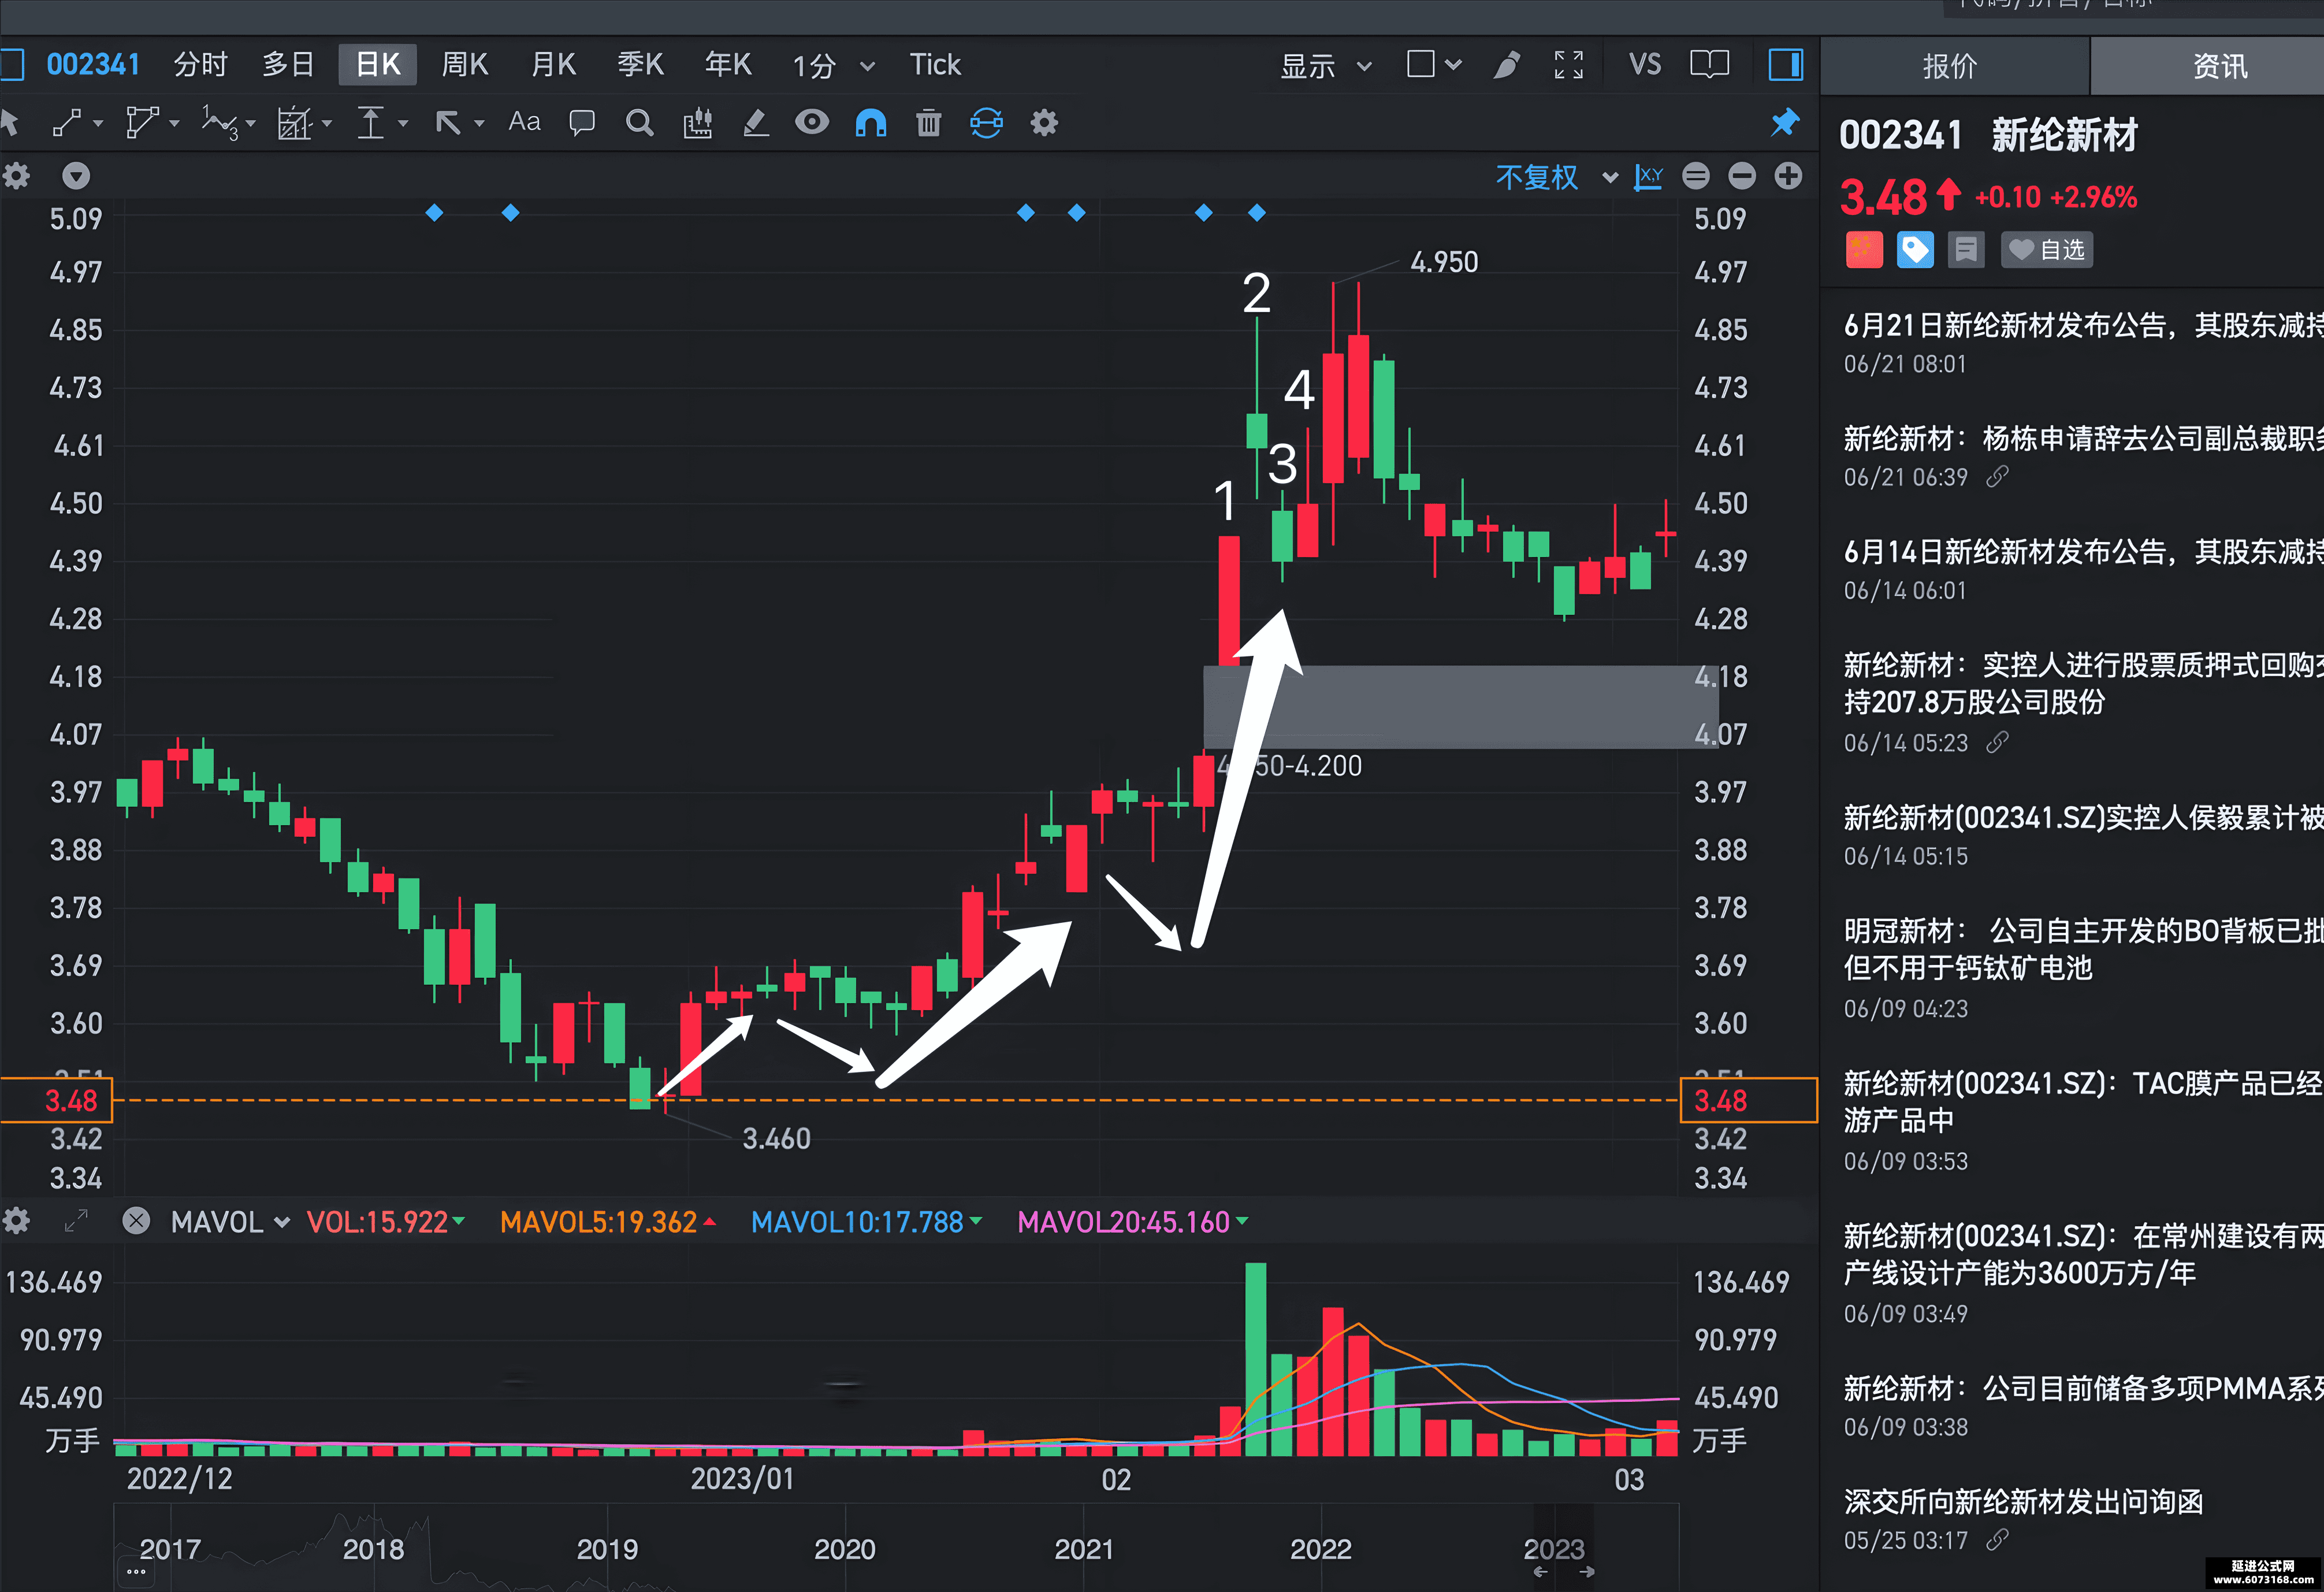2324x1592 pixels.
Task: Switch to 周K weekly chart
Action: click(x=465, y=65)
